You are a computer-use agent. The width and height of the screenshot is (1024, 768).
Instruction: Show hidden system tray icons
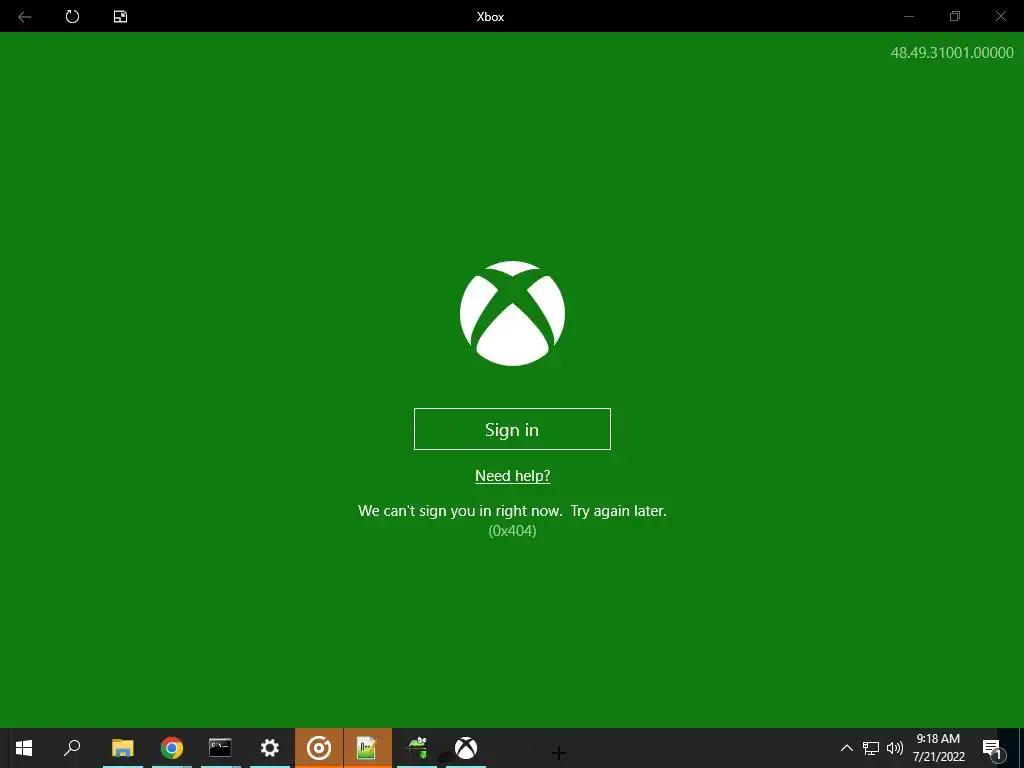tap(846, 748)
